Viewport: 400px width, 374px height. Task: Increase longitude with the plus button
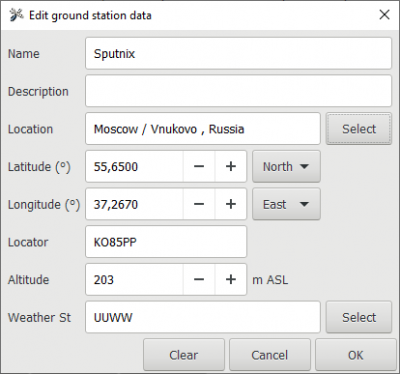(x=231, y=204)
